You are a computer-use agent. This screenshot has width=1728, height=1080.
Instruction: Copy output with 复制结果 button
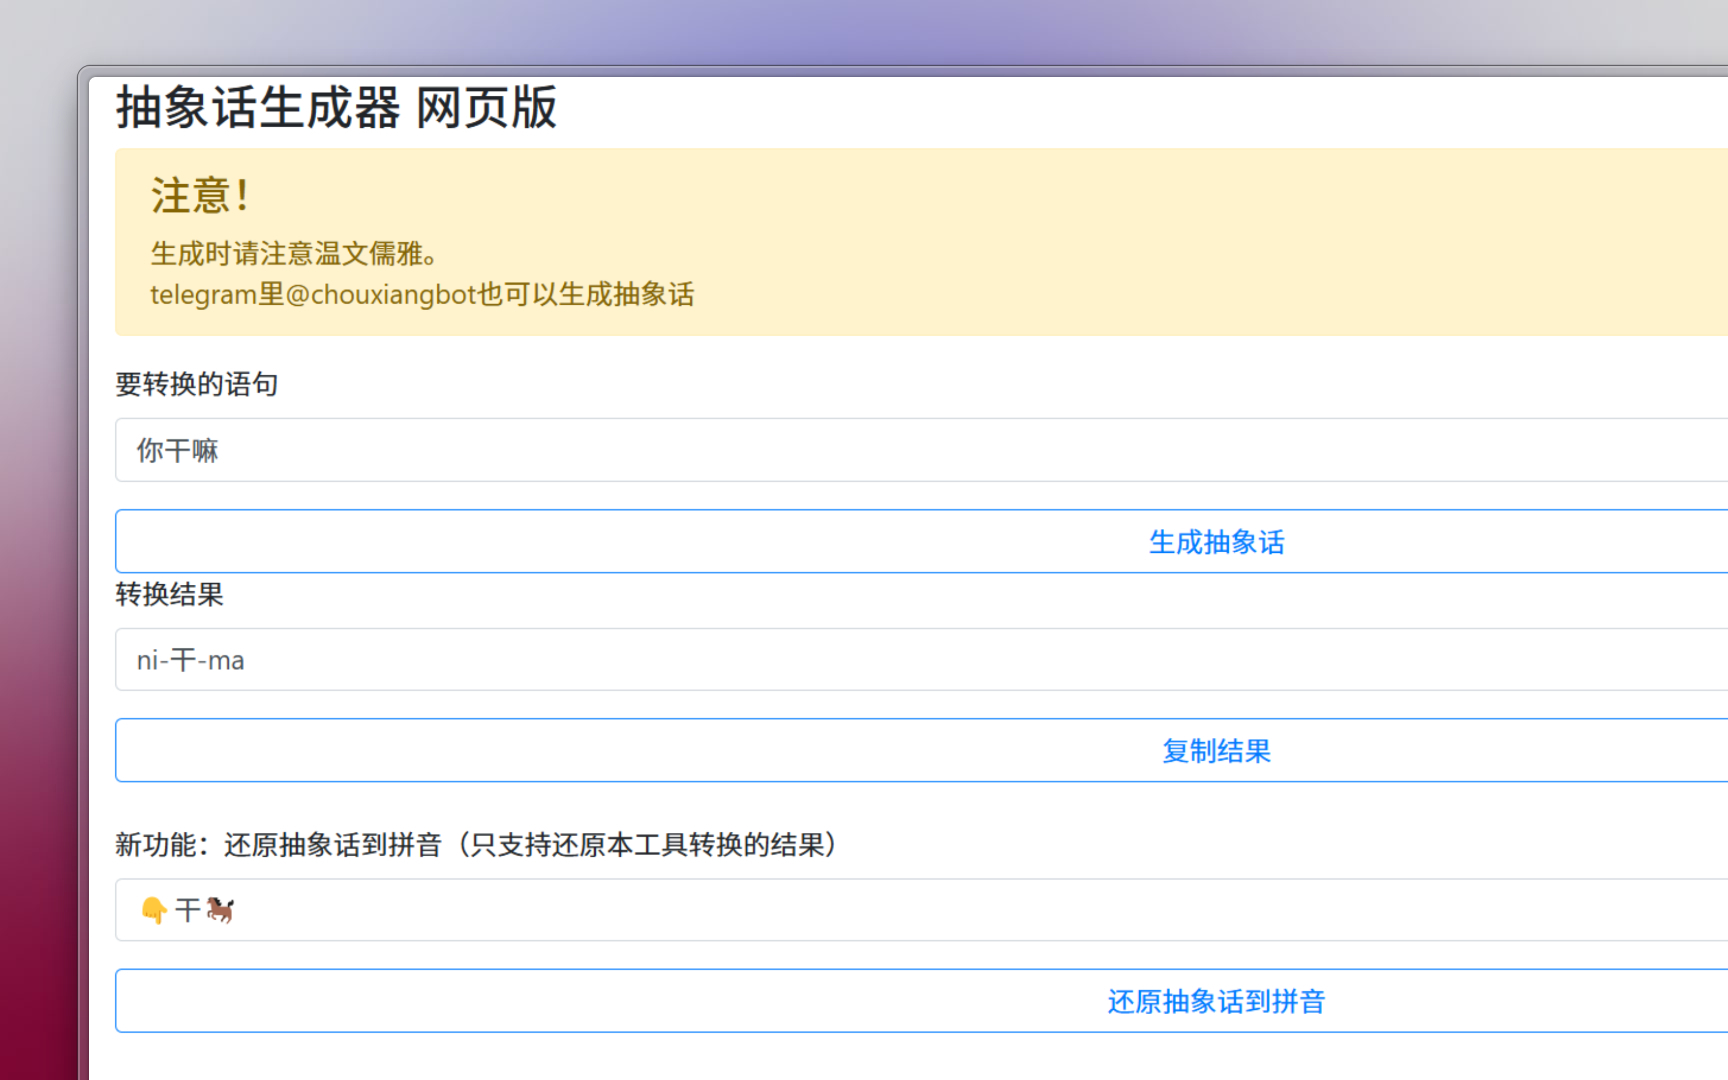pos(1216,751)
